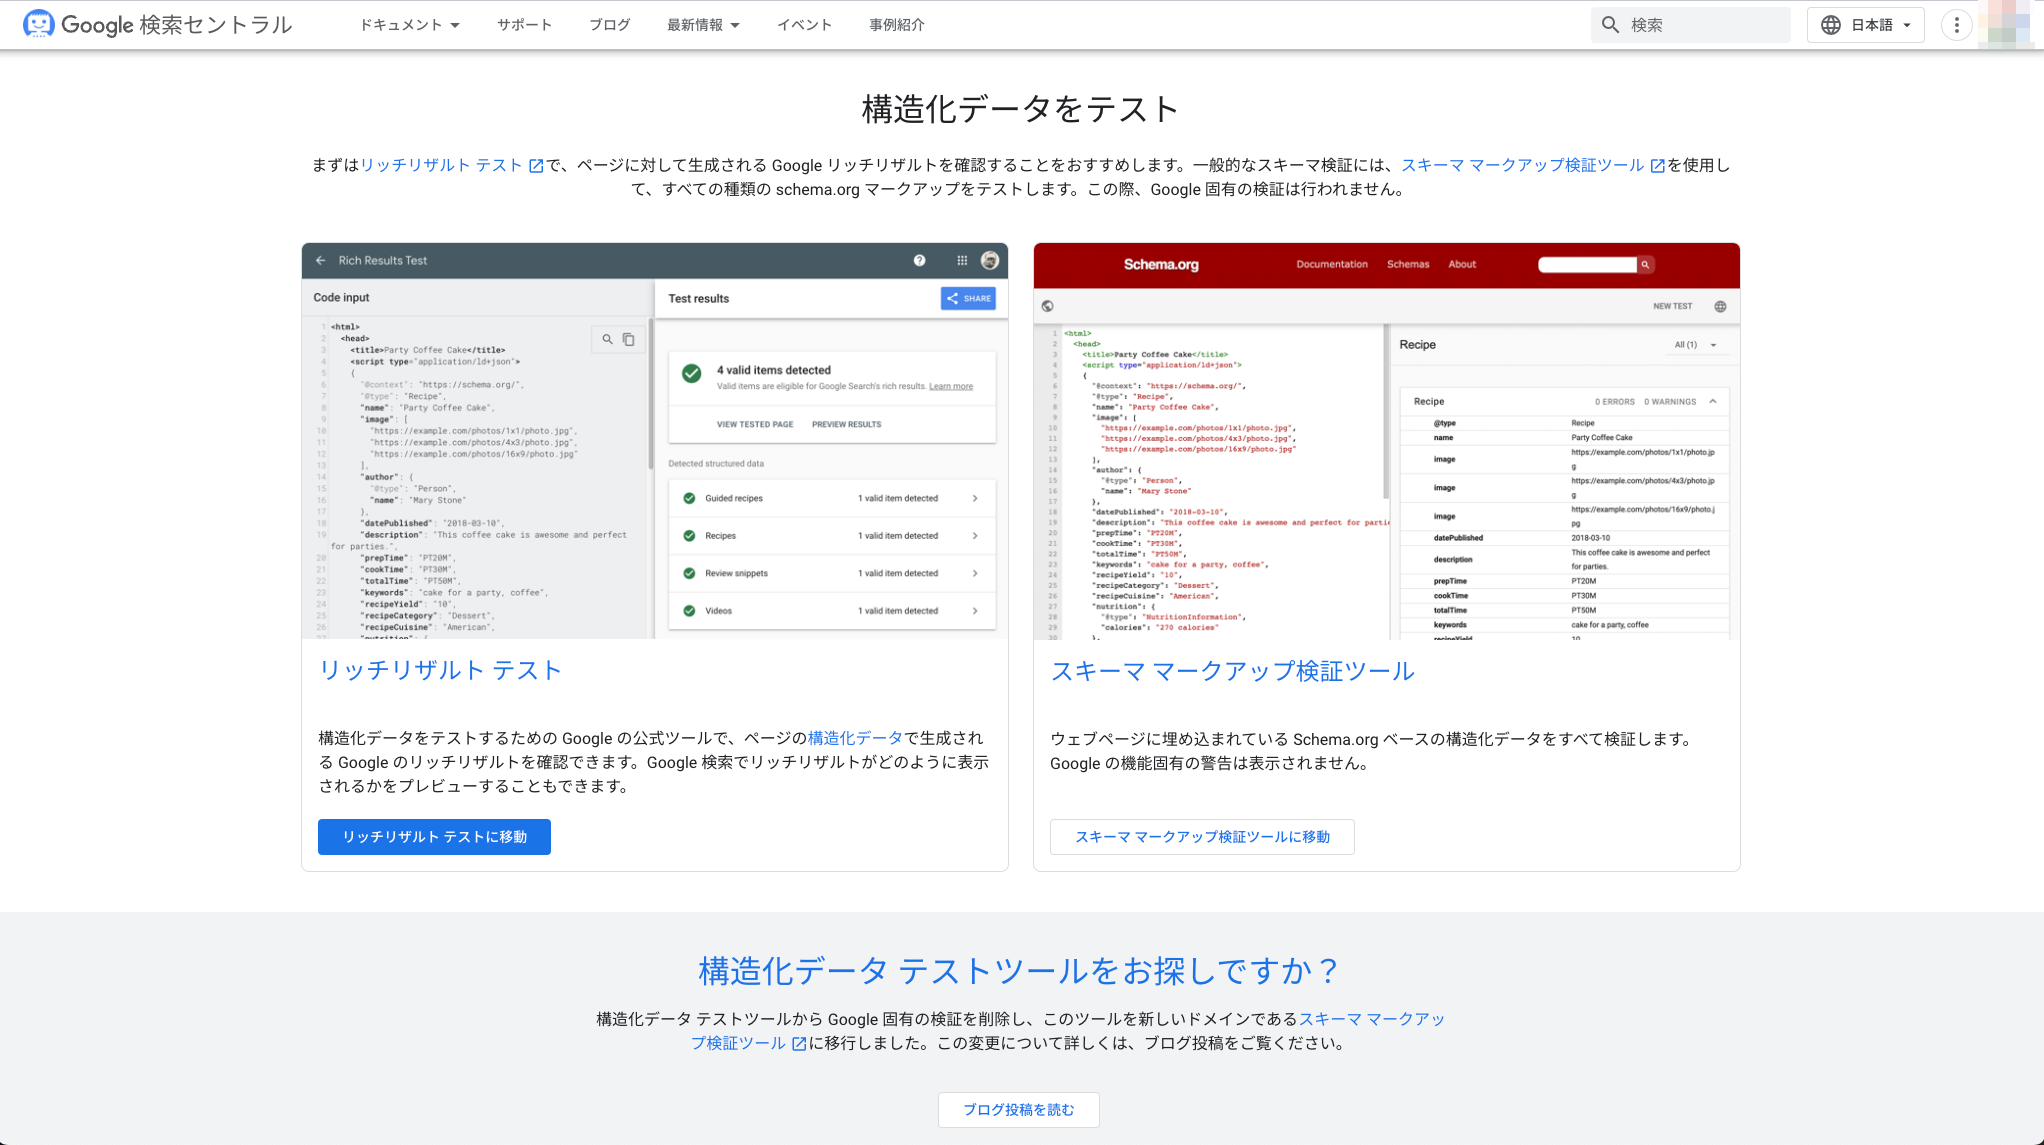2044x1145 pixels.
Task: Click the magnifier icon in search box
Action: coord(1610,25)
